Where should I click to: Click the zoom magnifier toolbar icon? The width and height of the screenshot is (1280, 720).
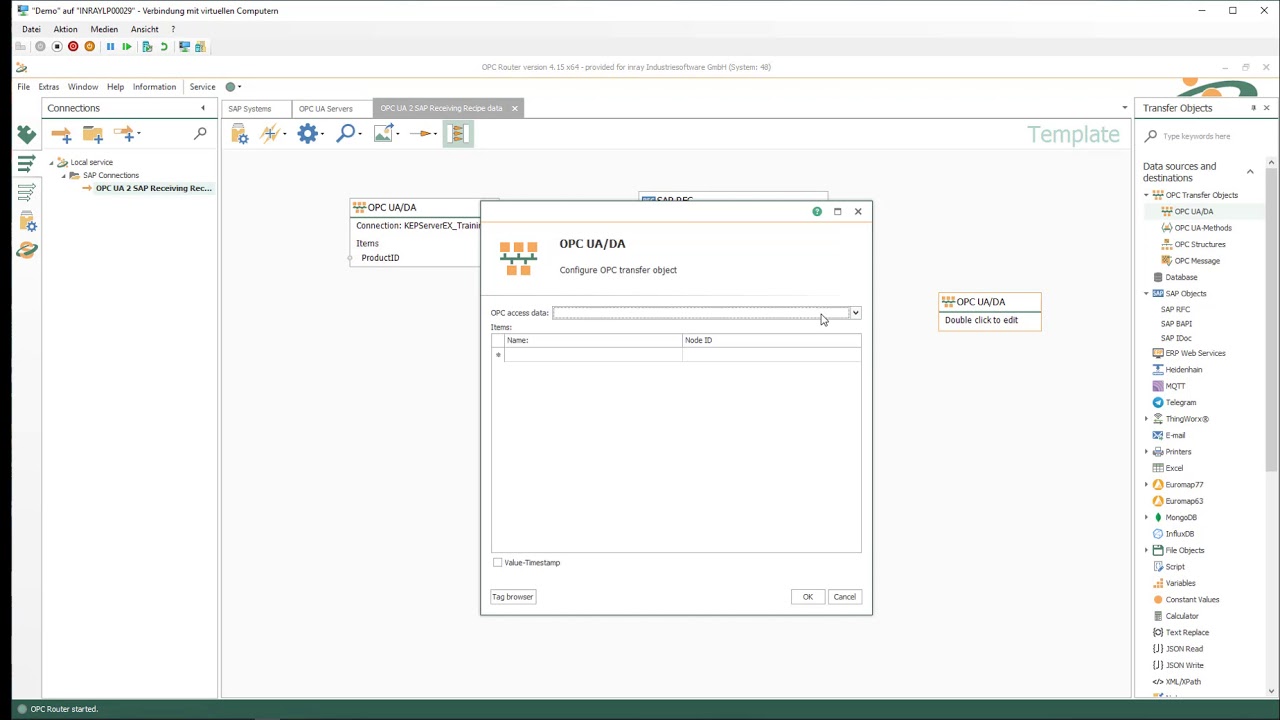tap(346, 133)
